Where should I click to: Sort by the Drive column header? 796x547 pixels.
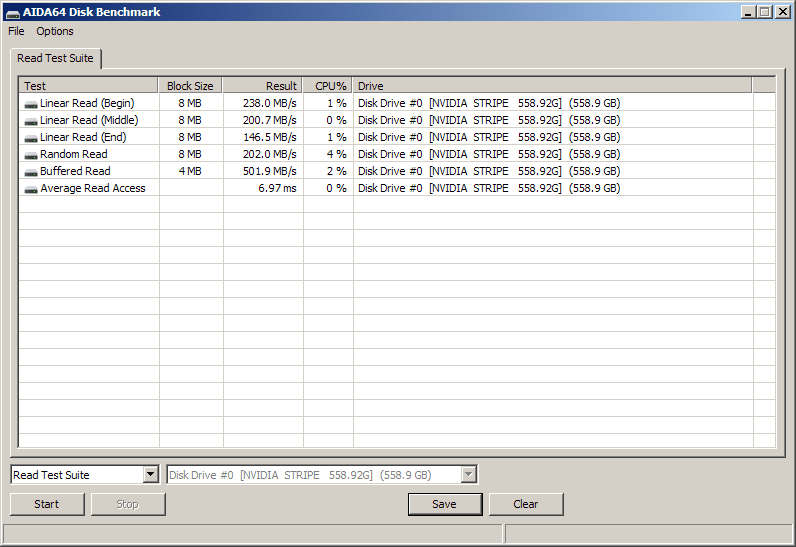tap(552, 86)
